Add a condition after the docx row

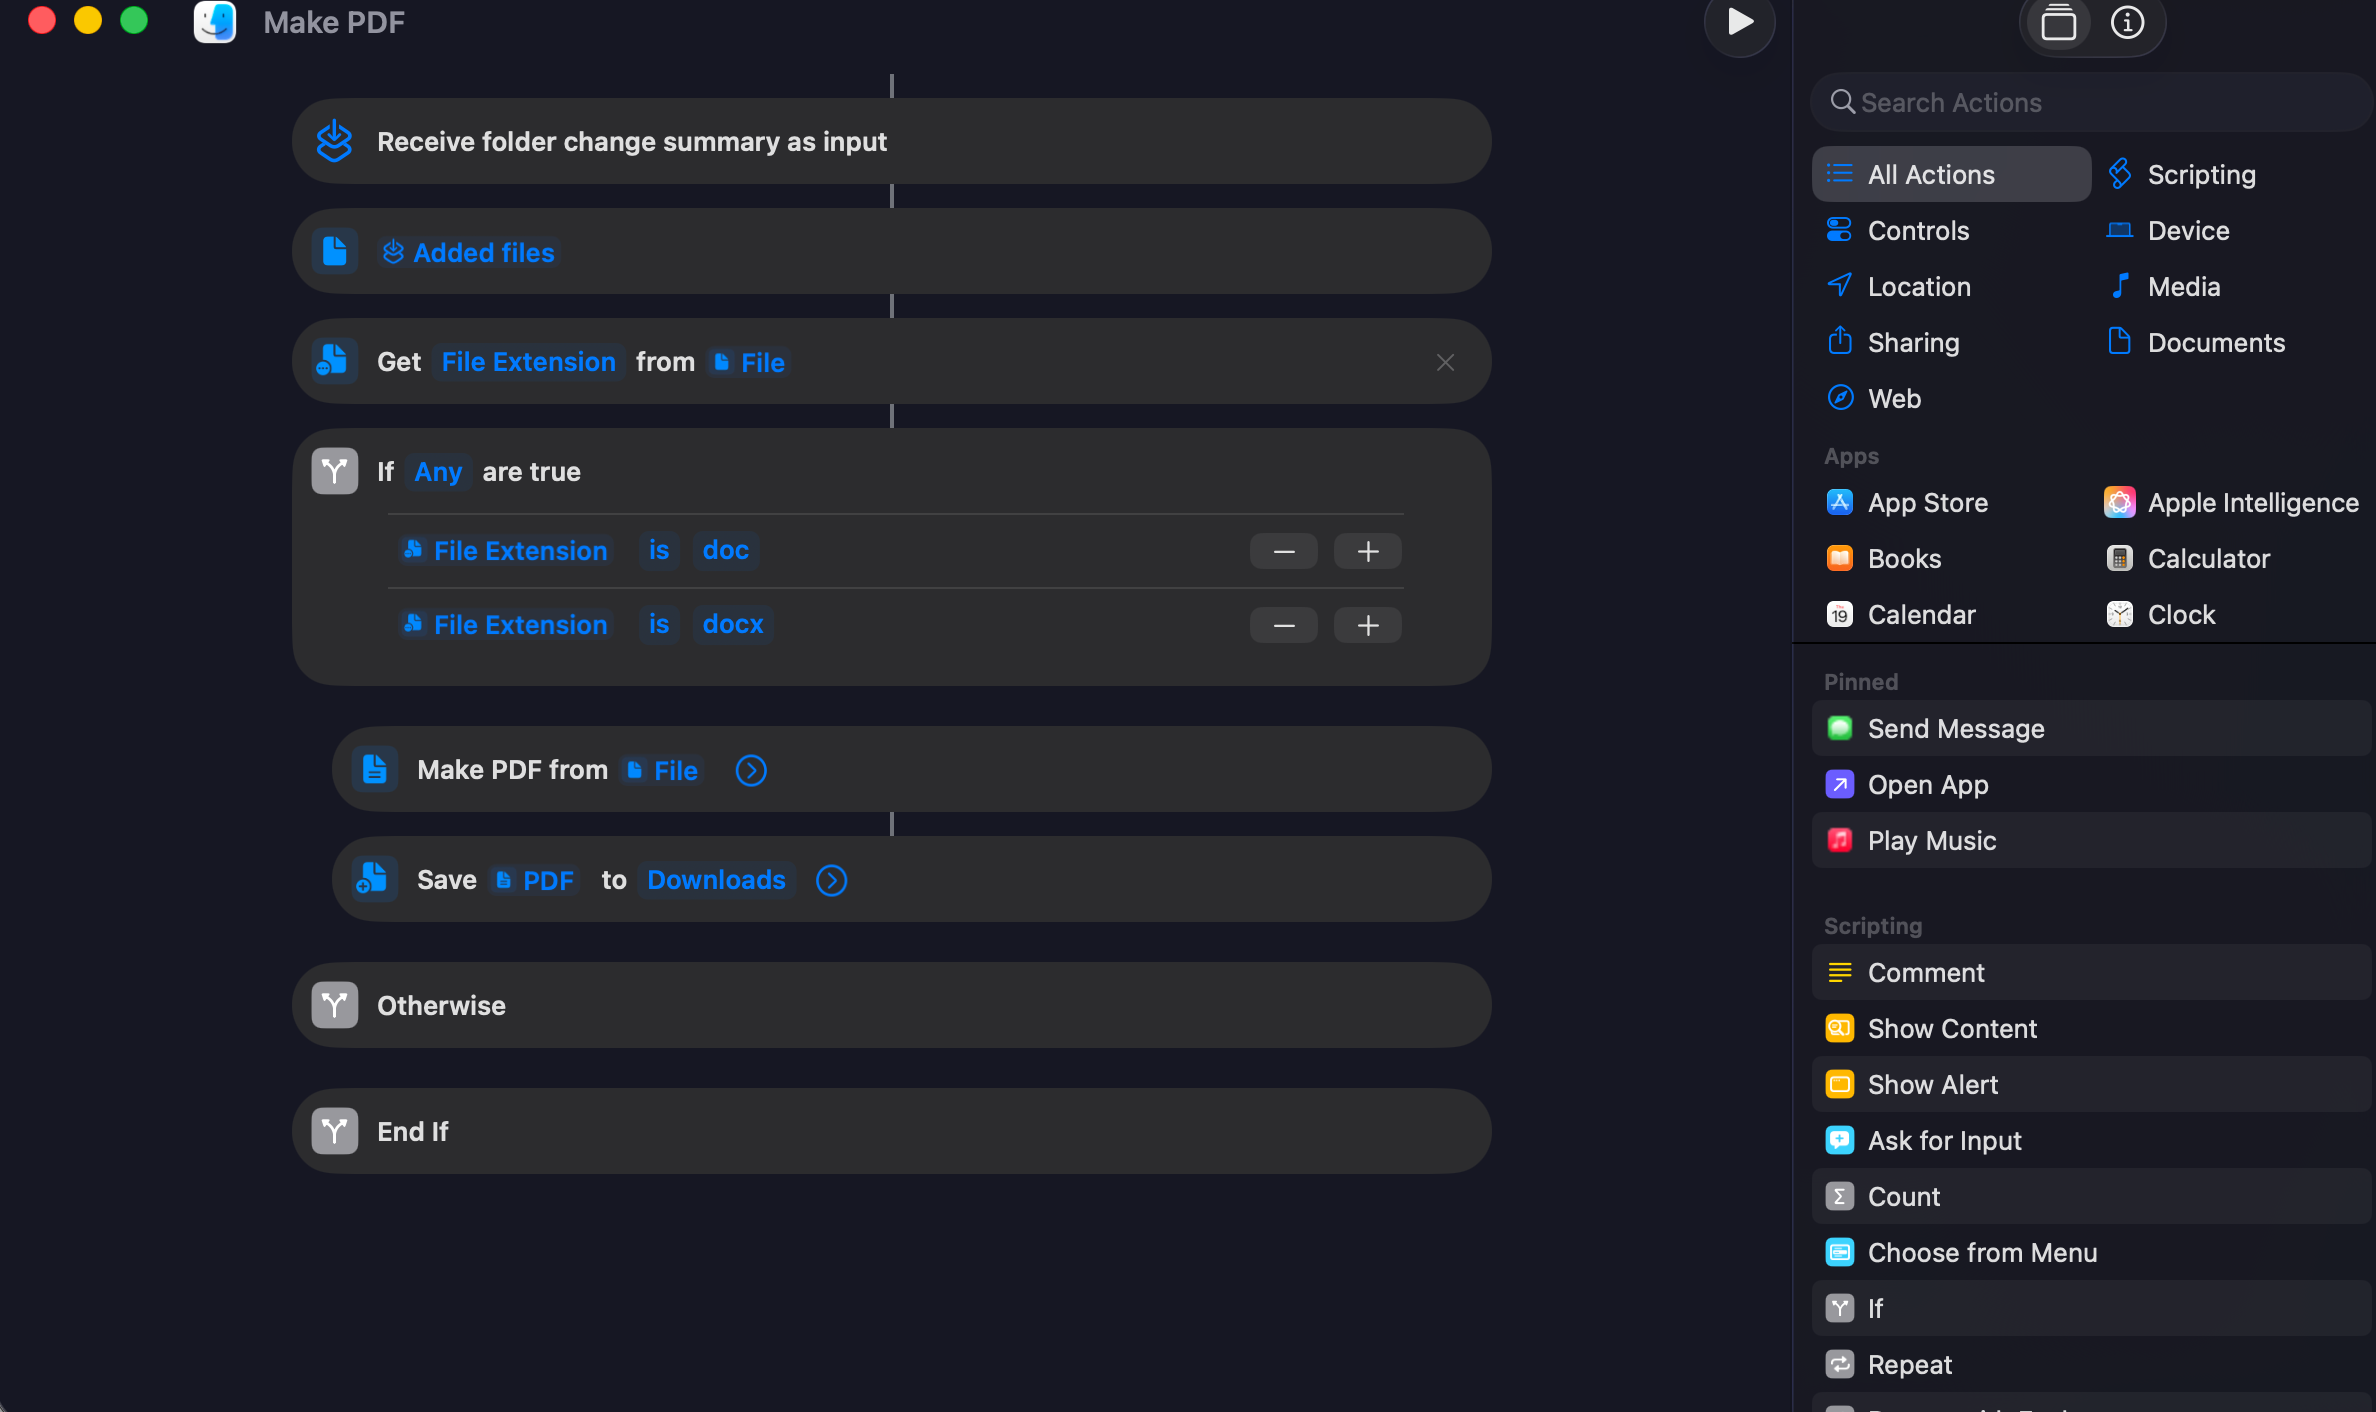click(1368, 625)
